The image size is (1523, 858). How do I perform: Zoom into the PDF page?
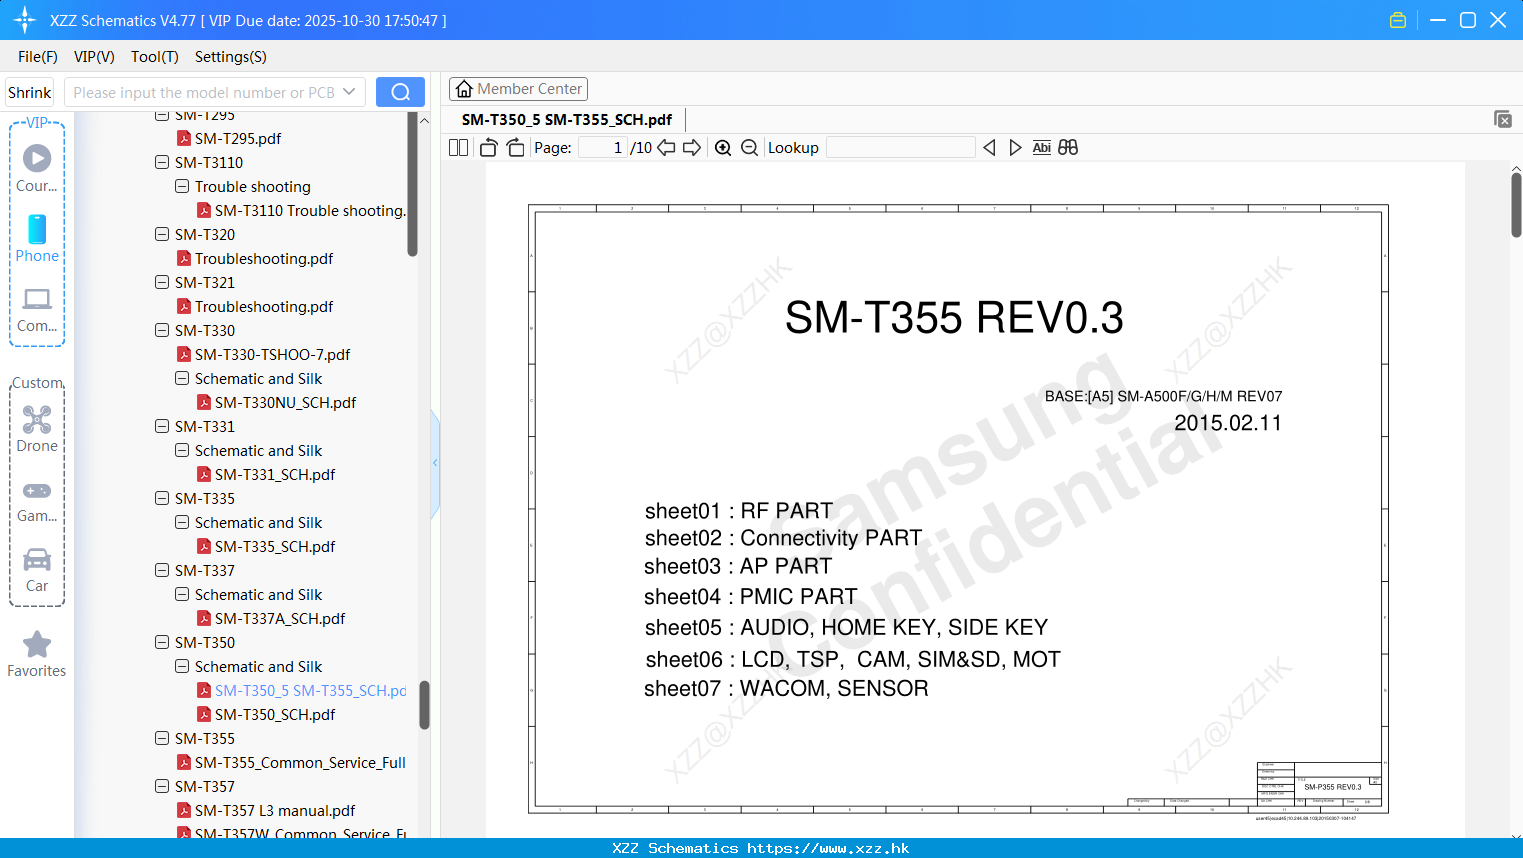[x=722, y=147]
